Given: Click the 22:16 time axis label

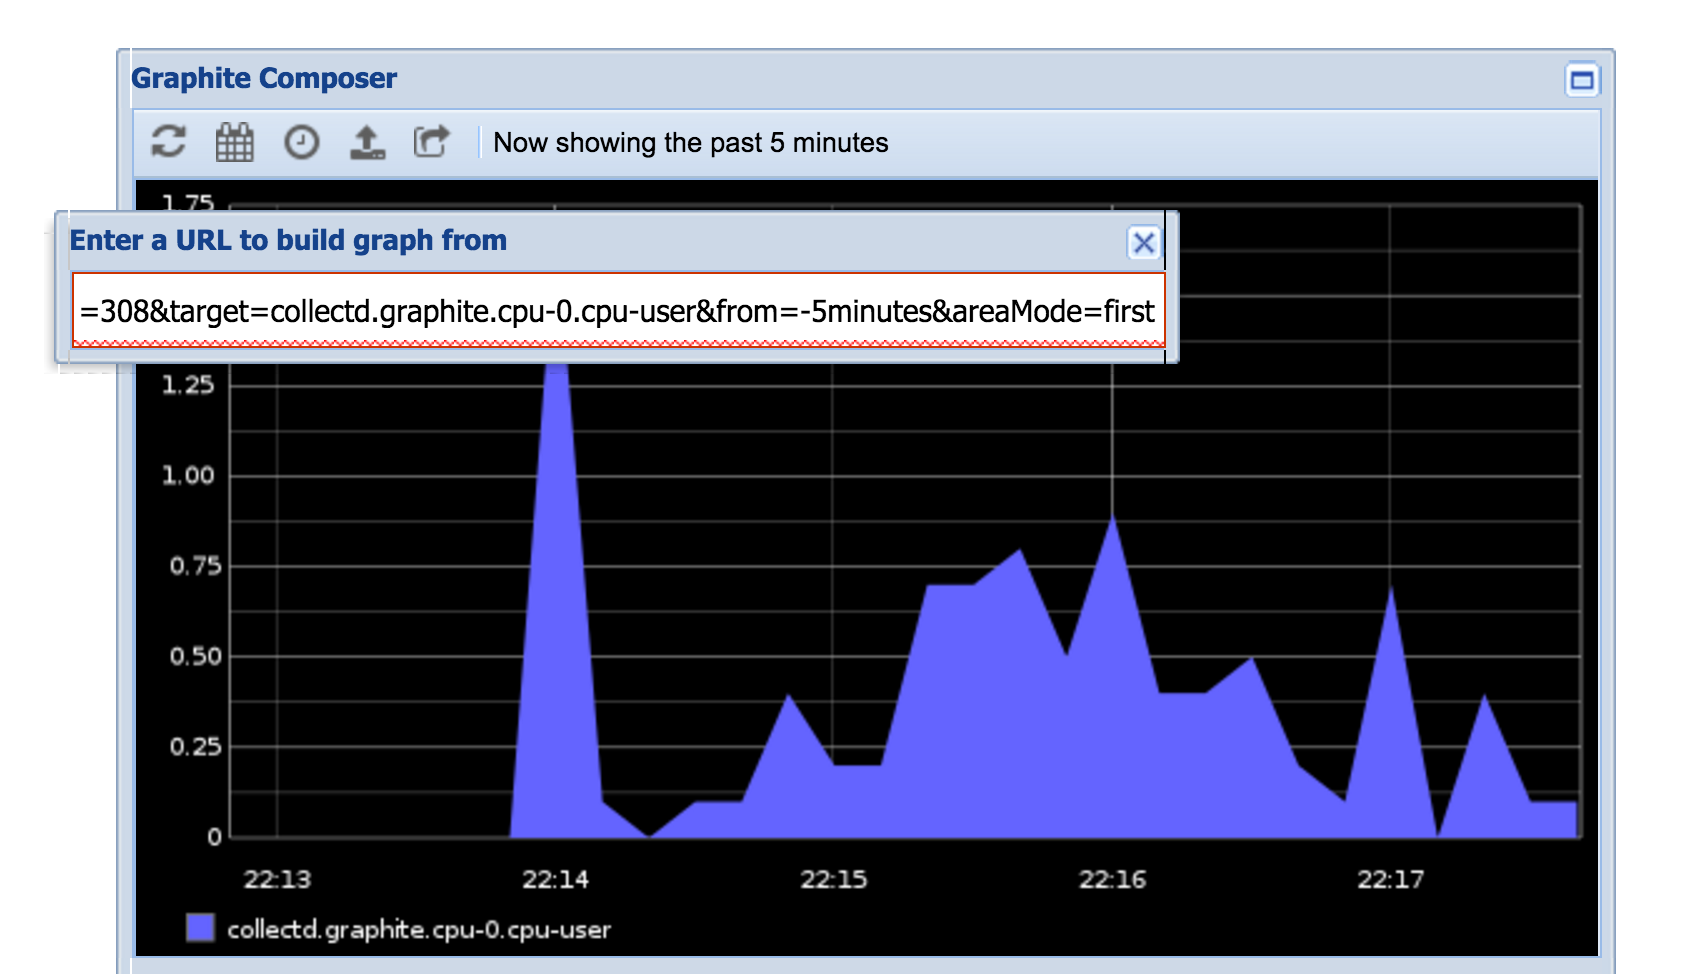Looking at the screenshot, I should [x=1112, y=879].
